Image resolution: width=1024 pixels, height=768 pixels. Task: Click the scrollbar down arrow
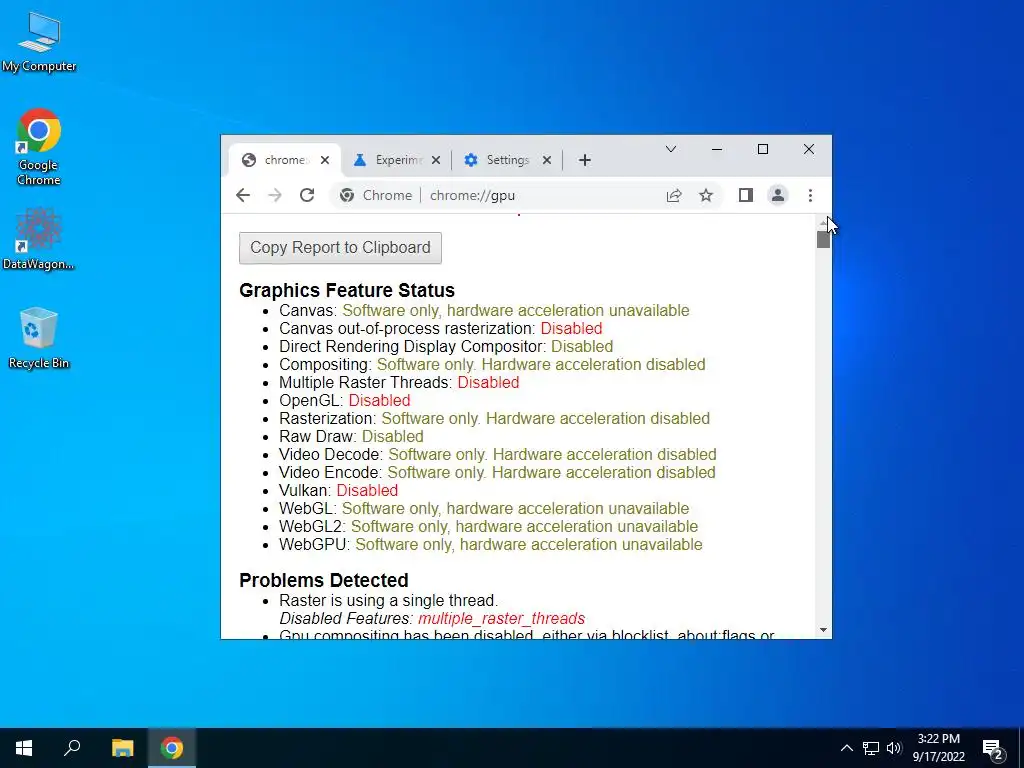point(824,630)
